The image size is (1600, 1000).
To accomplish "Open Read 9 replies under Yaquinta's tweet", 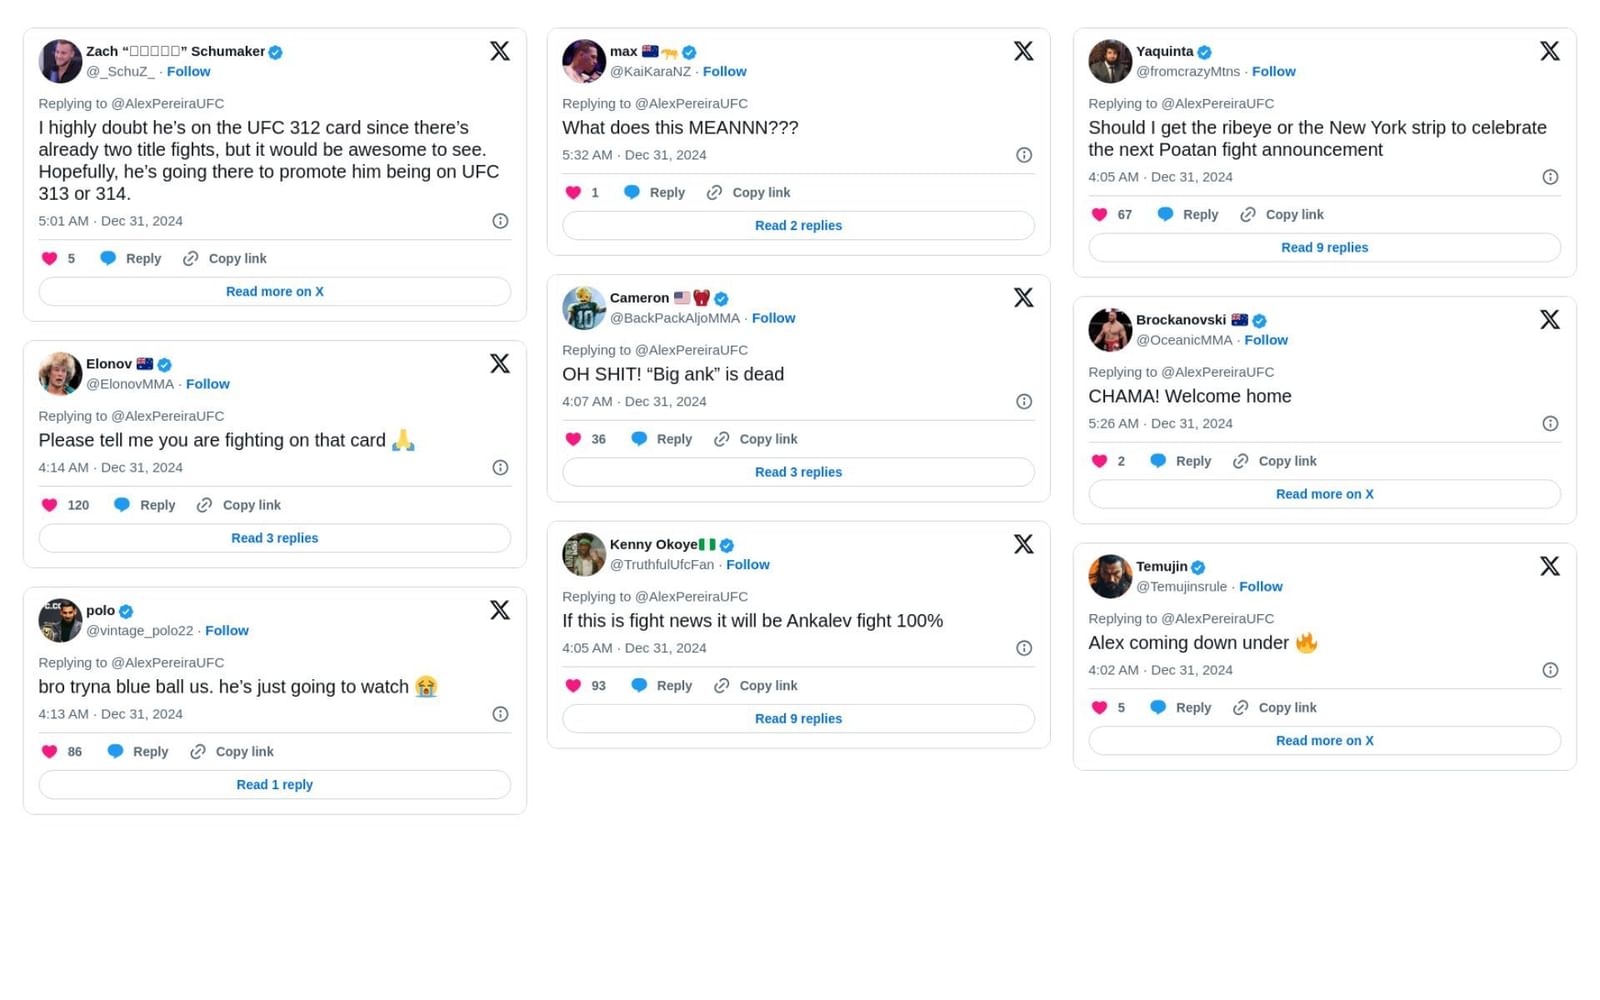I will pyautogui.click(x=1324, y=247).
